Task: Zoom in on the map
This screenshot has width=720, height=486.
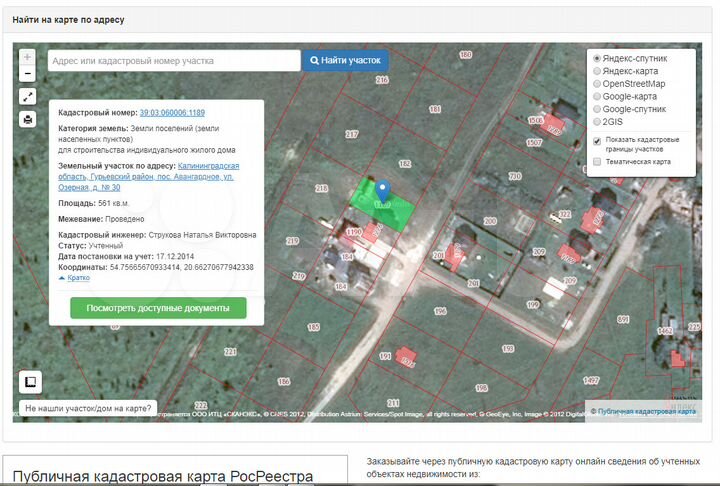Action: pyautogui.click(x=28, y=57)
